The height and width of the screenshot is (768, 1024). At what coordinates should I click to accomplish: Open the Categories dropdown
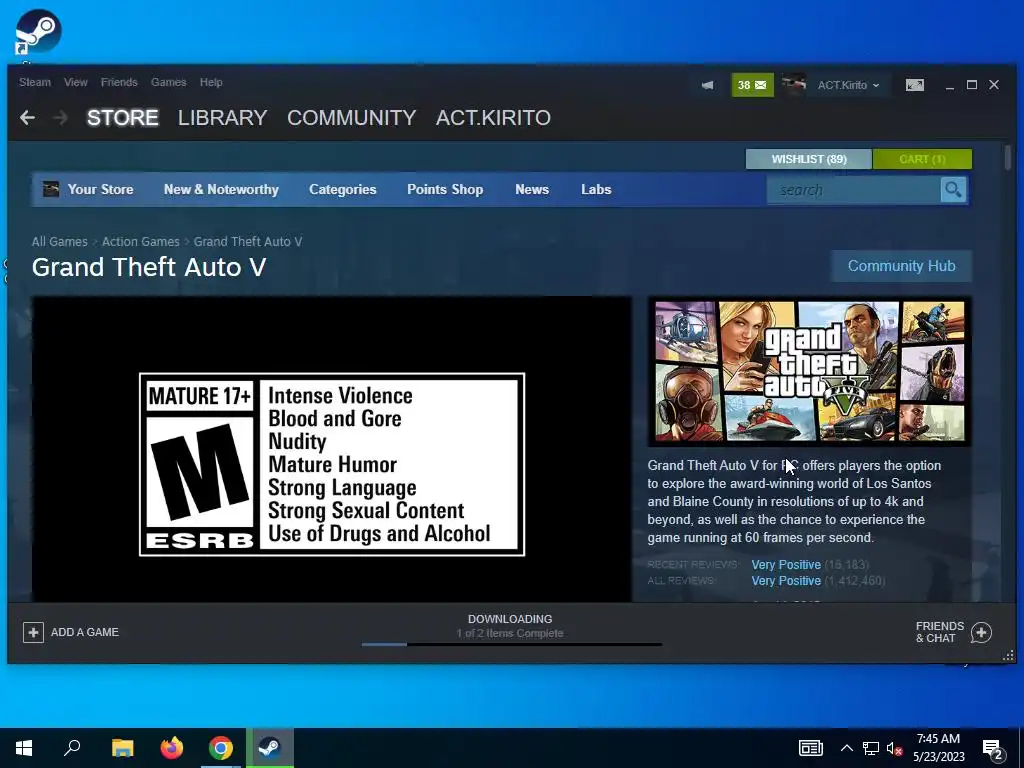343,189
